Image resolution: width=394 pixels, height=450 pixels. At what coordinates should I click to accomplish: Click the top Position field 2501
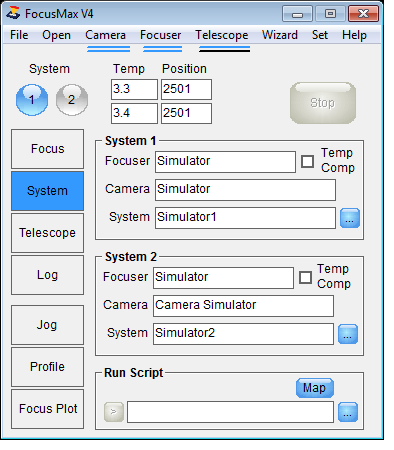click(186, 89)
